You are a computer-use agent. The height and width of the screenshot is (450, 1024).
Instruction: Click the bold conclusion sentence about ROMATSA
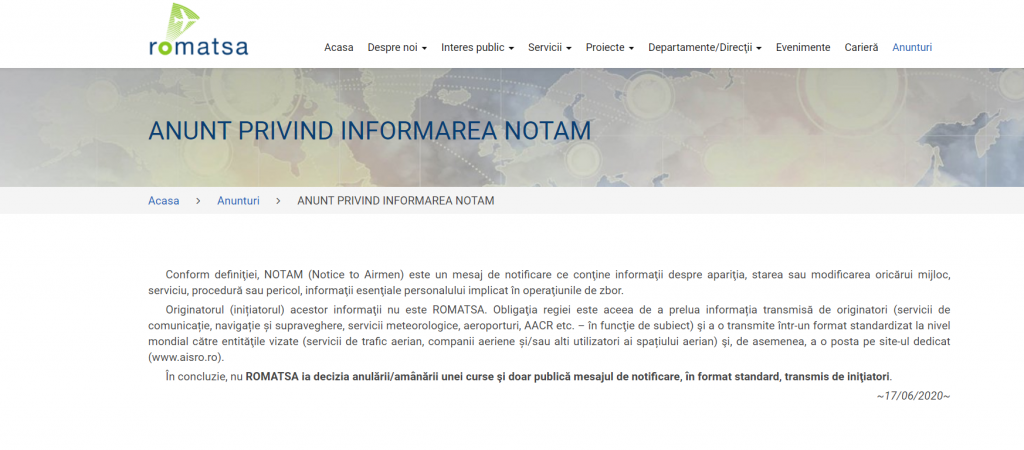click(x=568, y=377)
